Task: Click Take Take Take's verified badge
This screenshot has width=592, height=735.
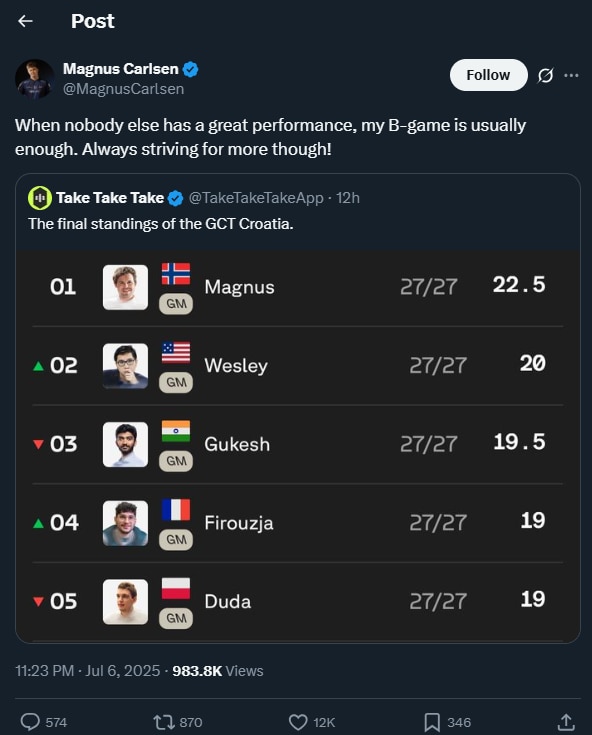Action: (175, 198)
